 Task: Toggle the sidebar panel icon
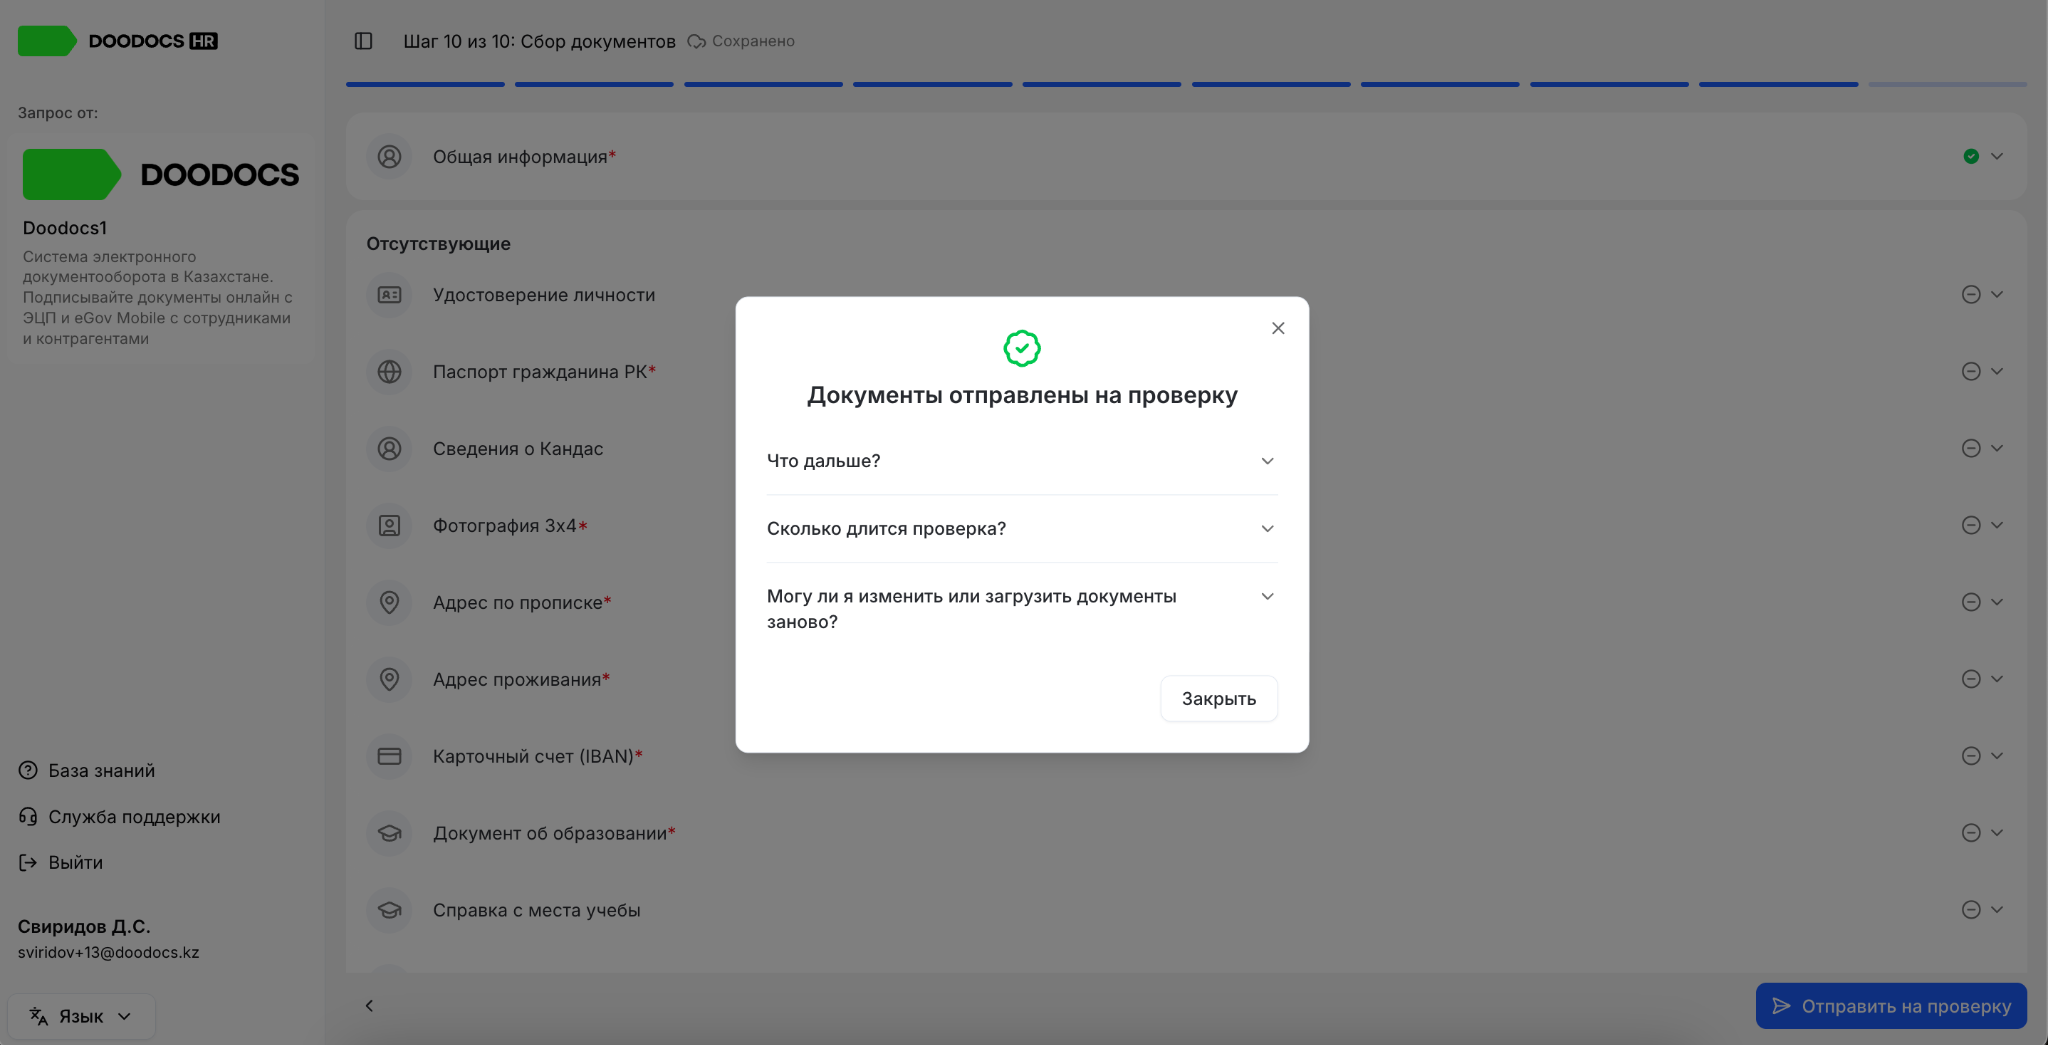(x=364, y=41)
